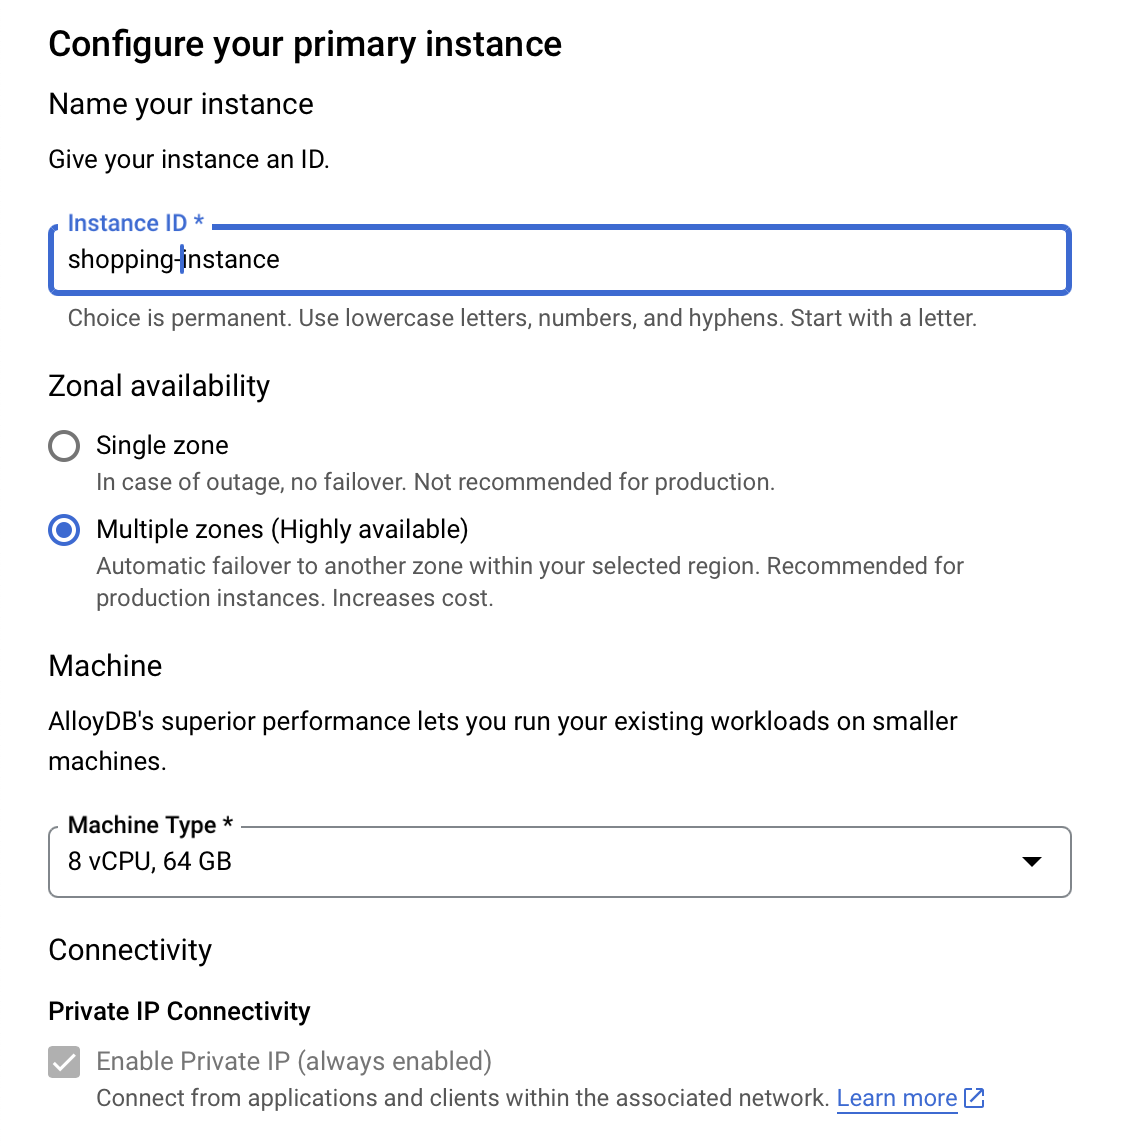Click the 'Enable Private IP (always enabled)' label

(x=294, y=1062)
